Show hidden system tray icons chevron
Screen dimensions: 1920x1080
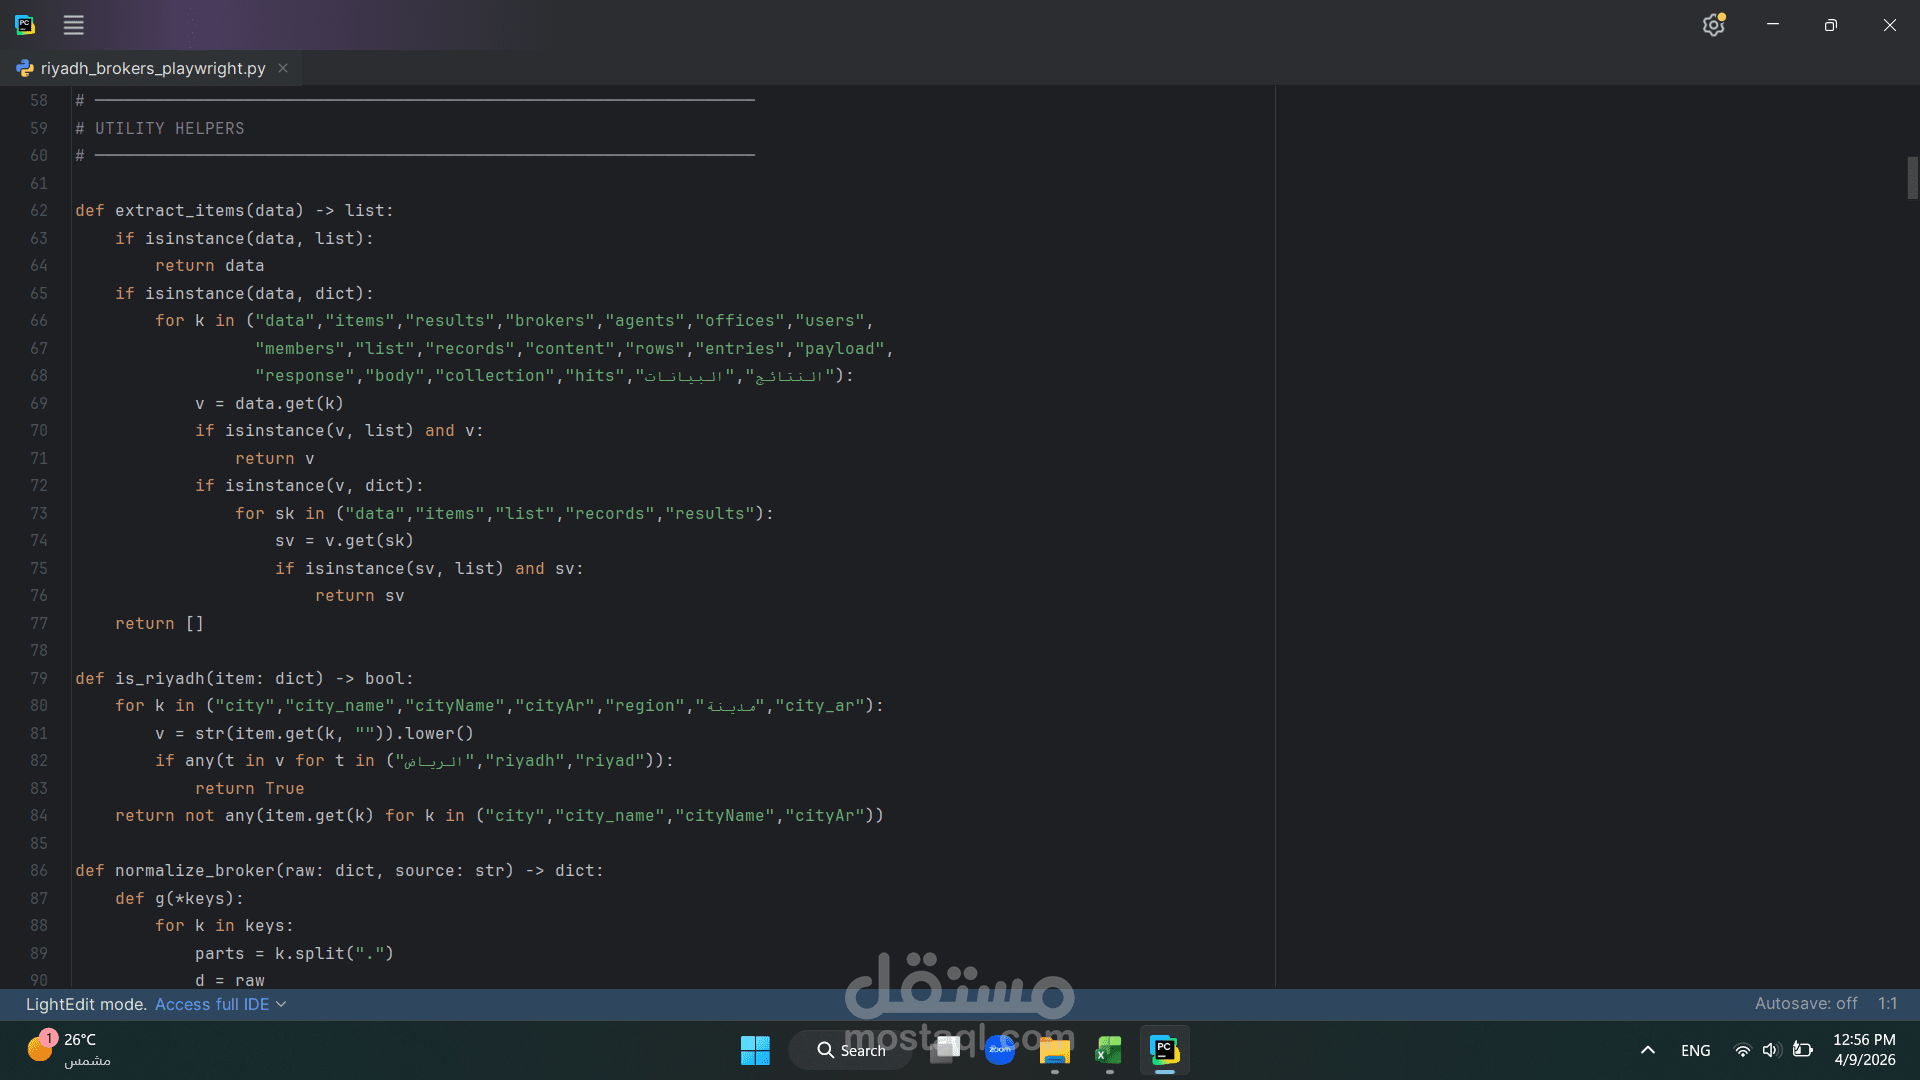pos(1647,1050)
